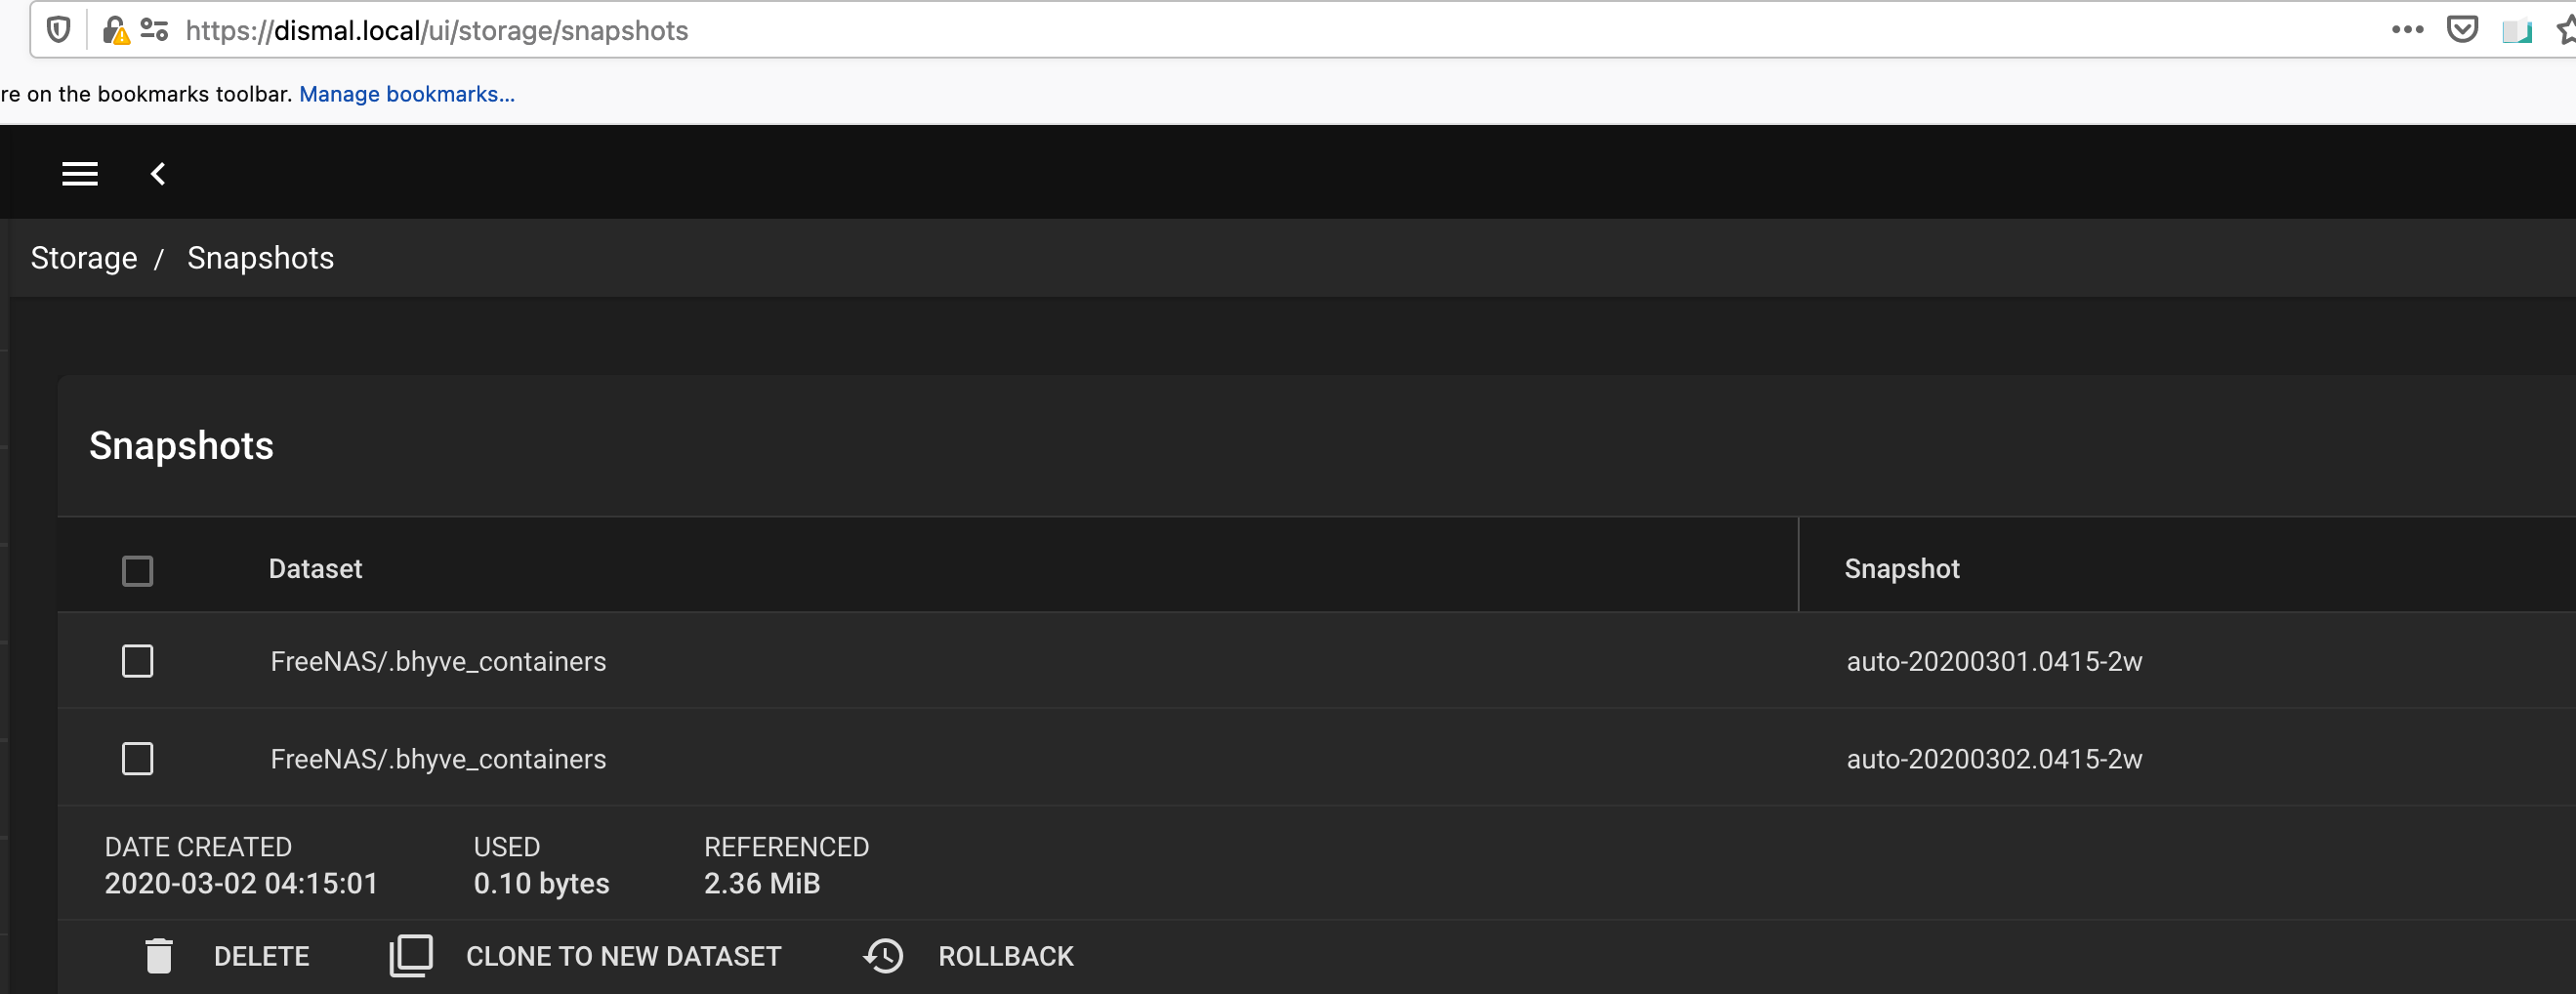2576x994 pixels.
Task: Sort by the Dataset column header
Action: (x=315, y=569)
